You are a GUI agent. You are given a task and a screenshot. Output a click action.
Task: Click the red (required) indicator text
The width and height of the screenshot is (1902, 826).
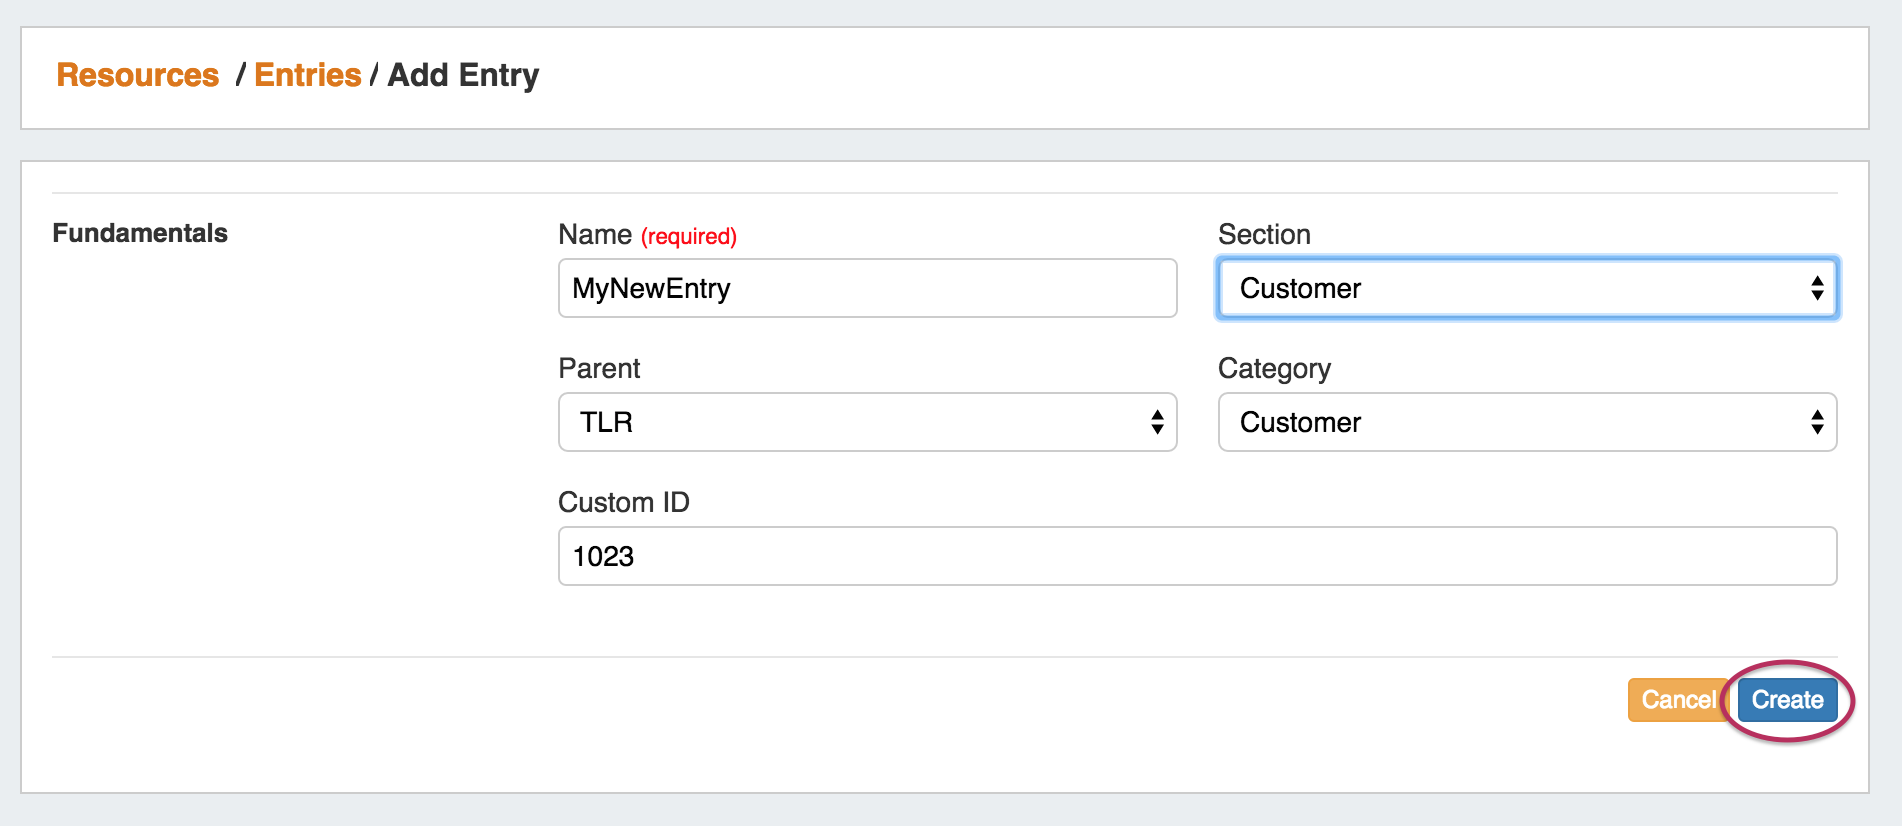[x=689, y=236]
